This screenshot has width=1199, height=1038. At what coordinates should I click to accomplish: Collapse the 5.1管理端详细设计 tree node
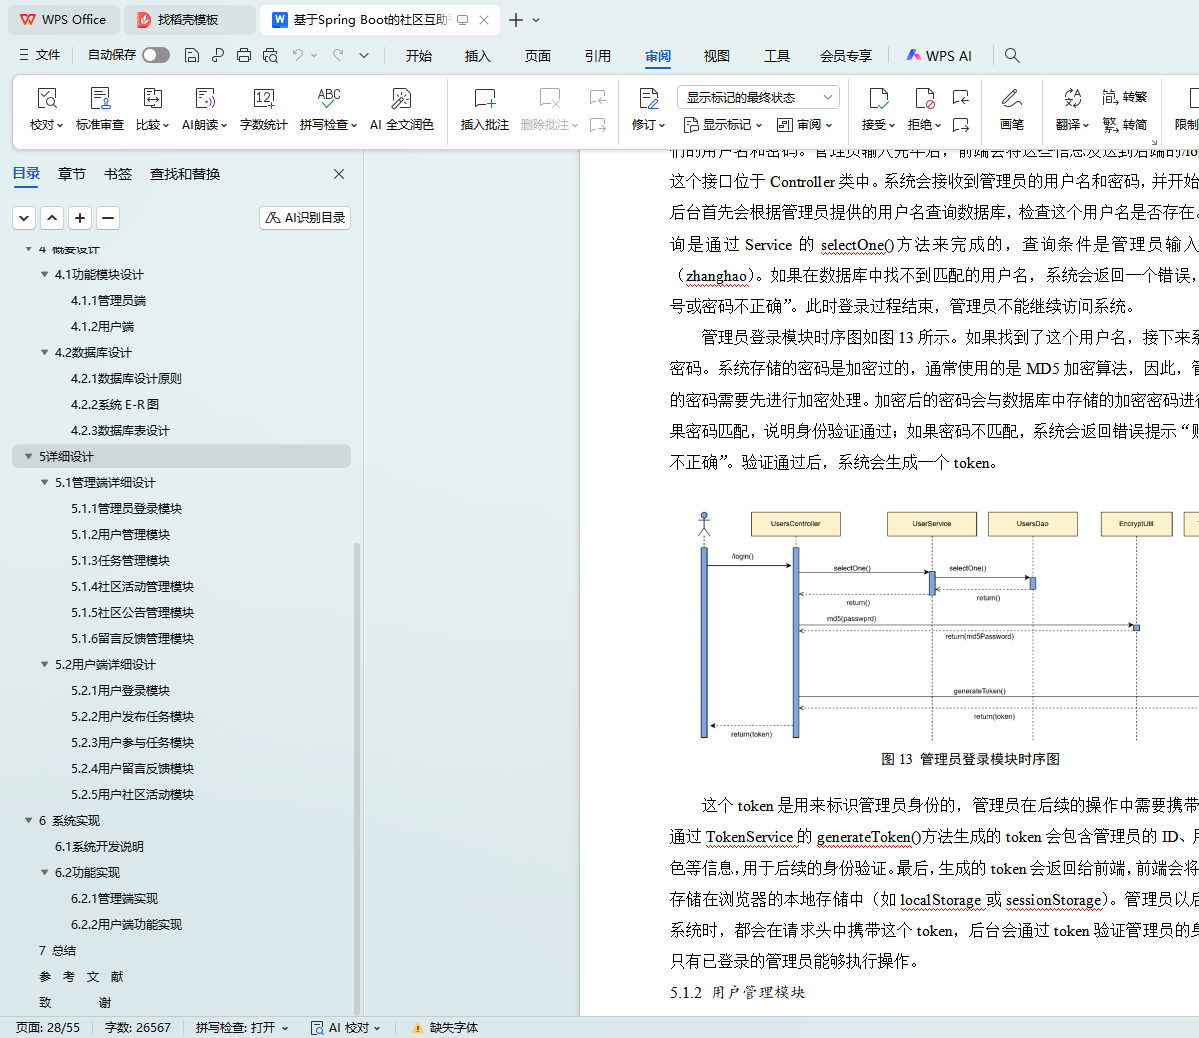click(45, 483)
